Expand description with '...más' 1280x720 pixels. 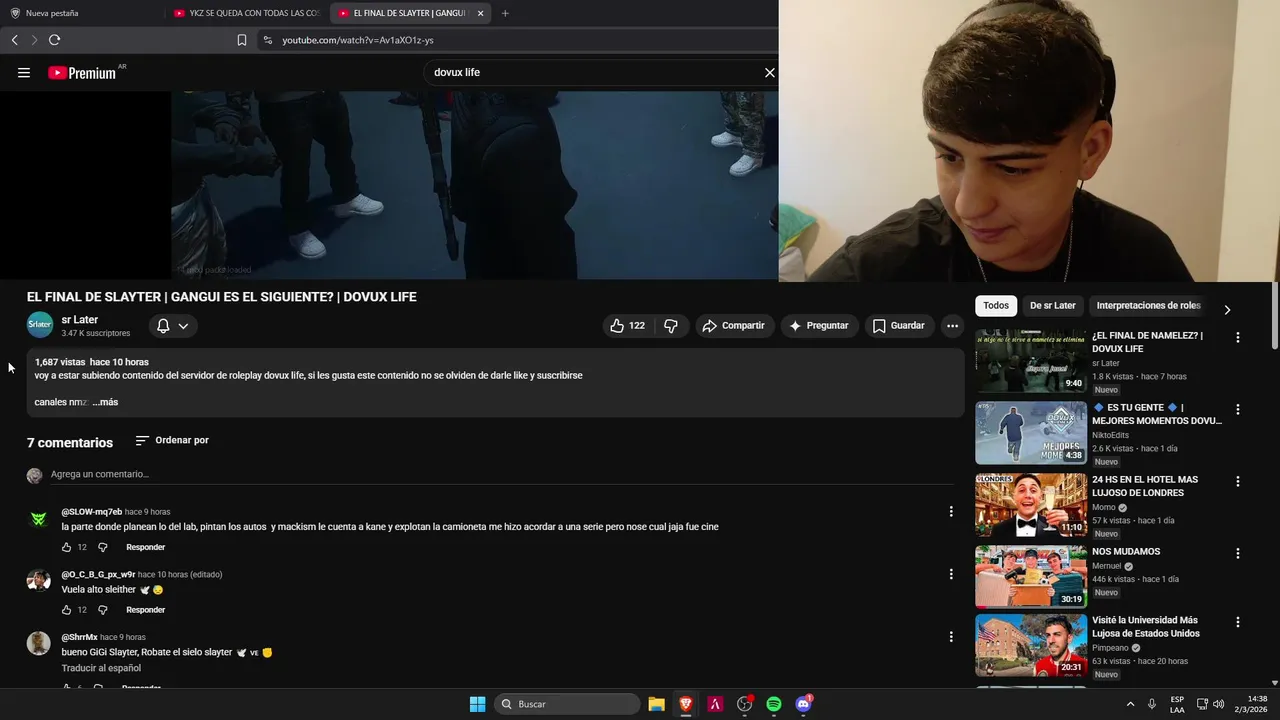(105, 402)
